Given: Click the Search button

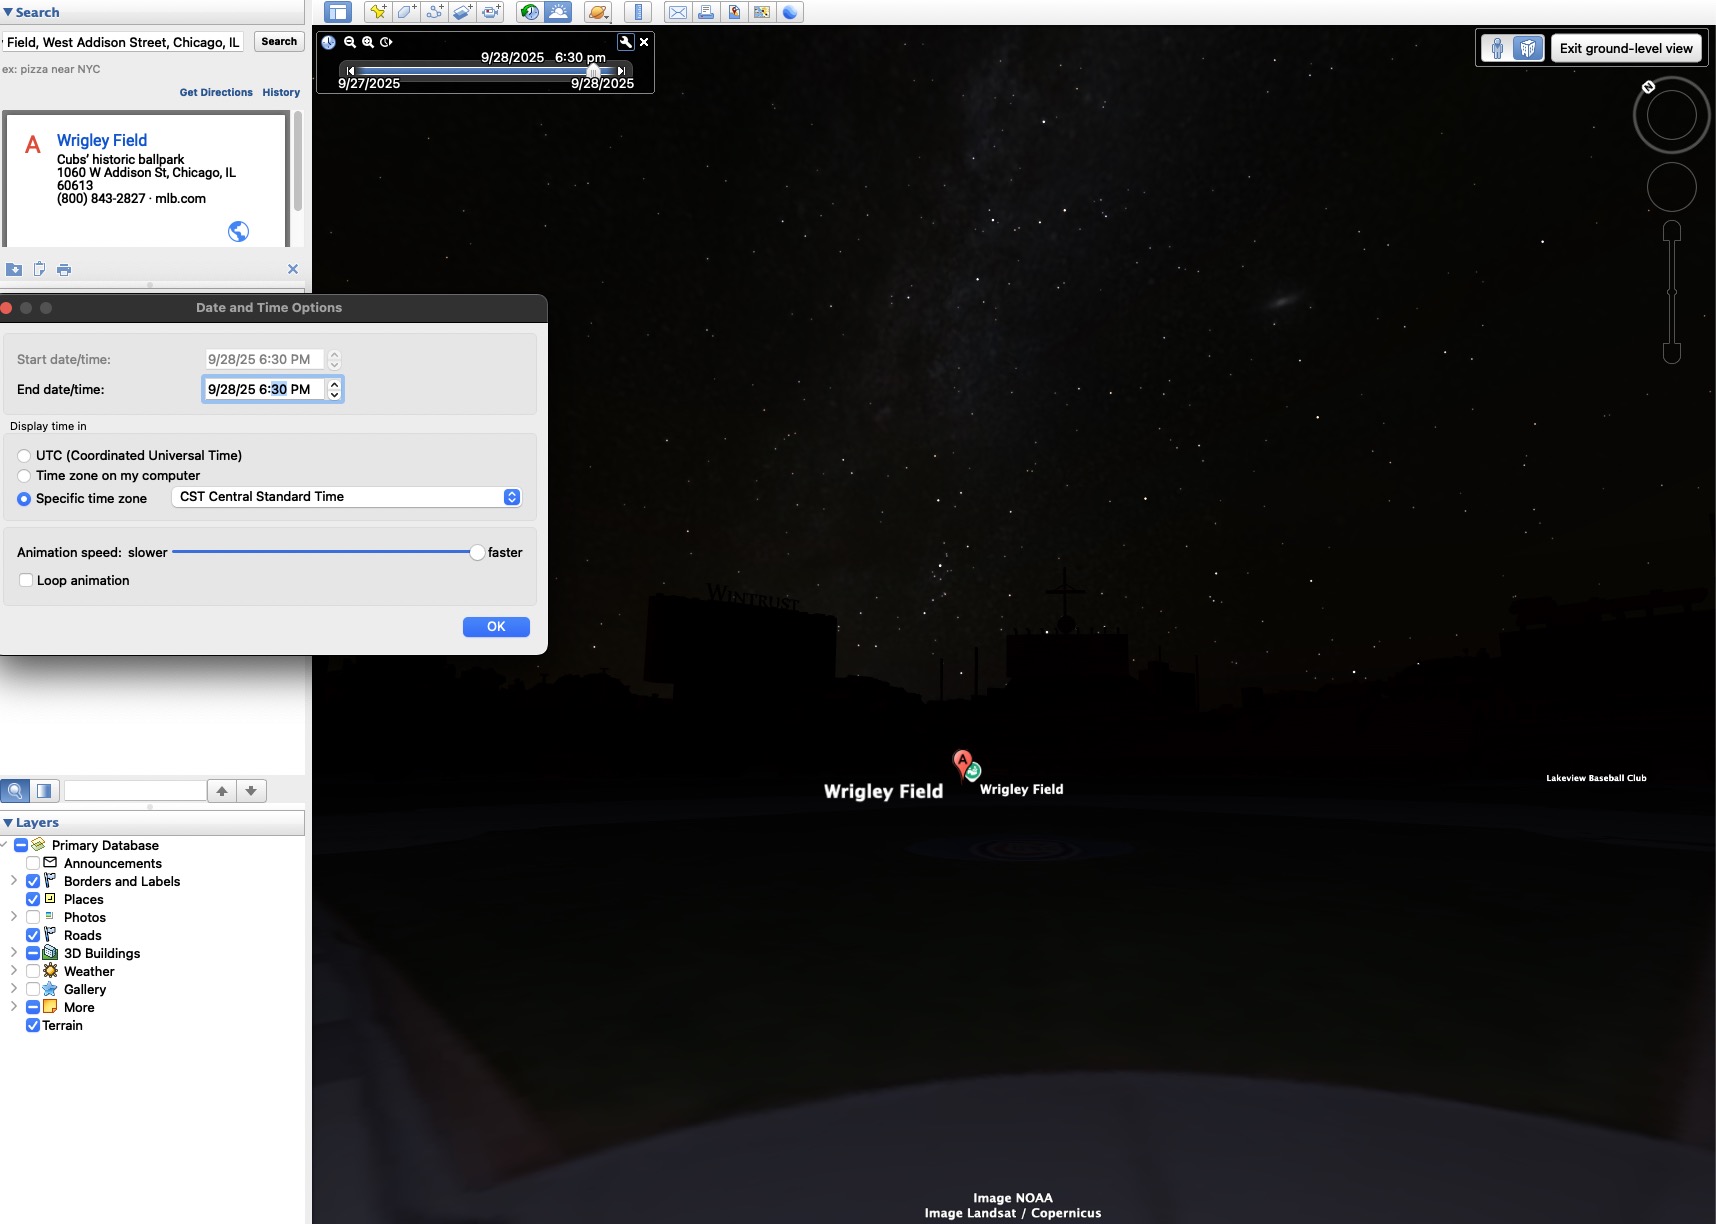Looking at the screenshot, I should pos(279,41).
